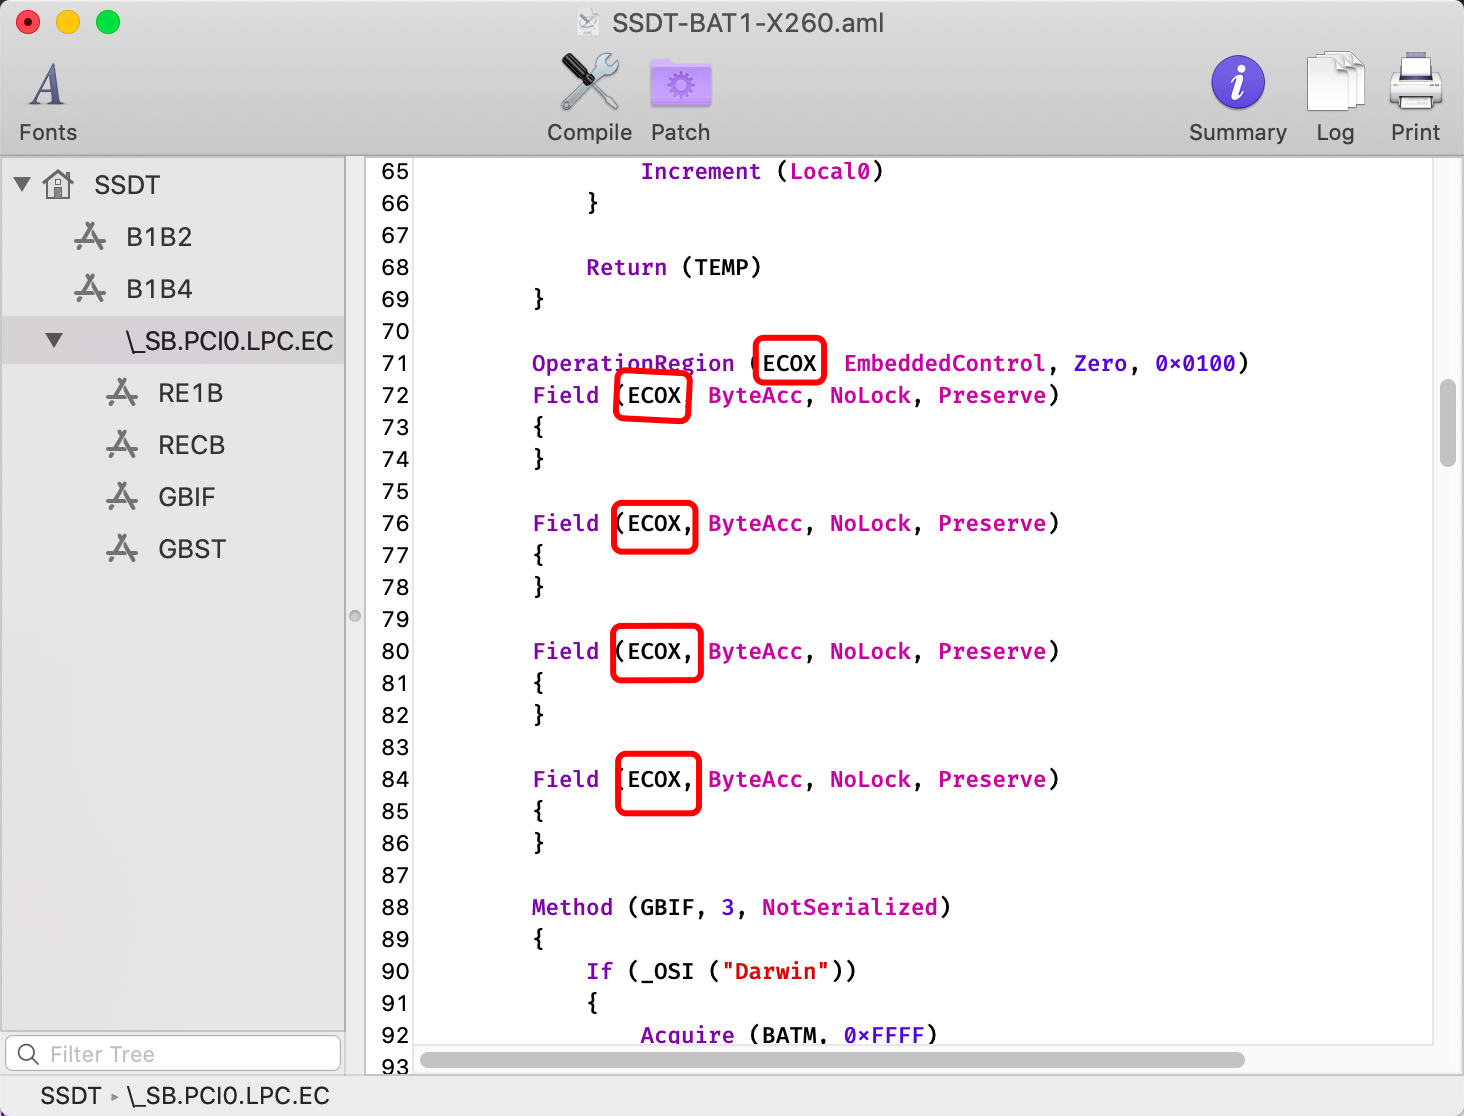Image resolution: width=1464 pixels, height=1116 pixels.
Task: Click line number 87 in the gutter
Action: click(395, 875)
